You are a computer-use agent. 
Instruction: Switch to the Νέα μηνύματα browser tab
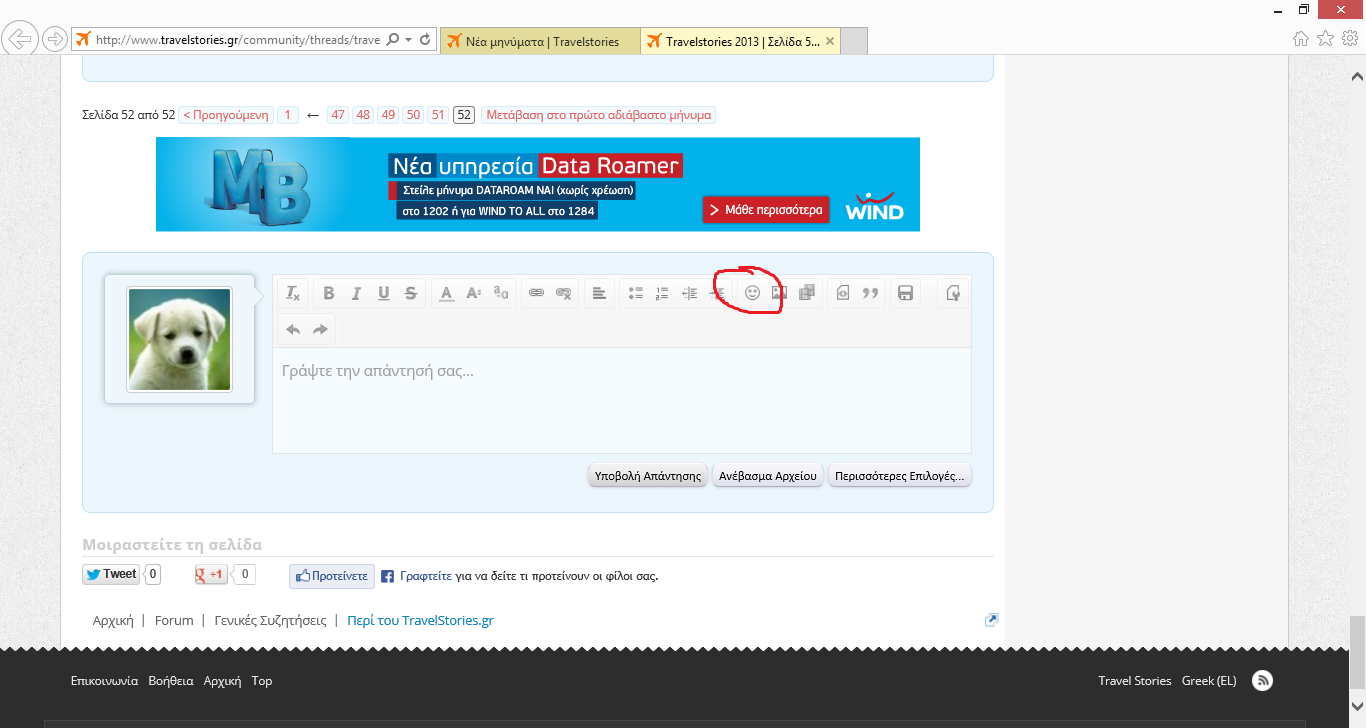pyautogui.click(x=540, y=41)
